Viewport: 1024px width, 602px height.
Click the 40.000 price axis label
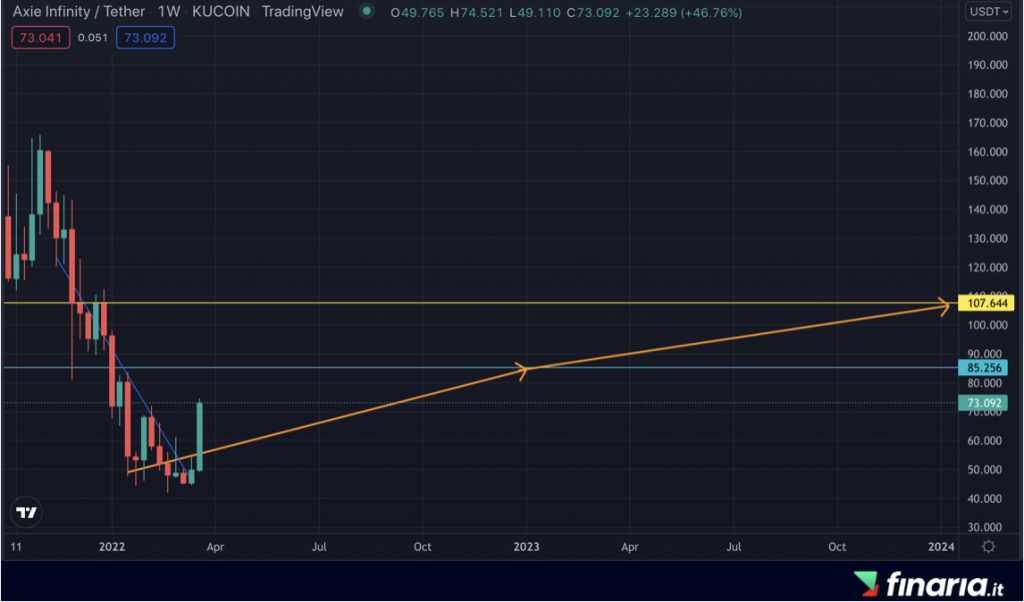[x=984, y=498]
